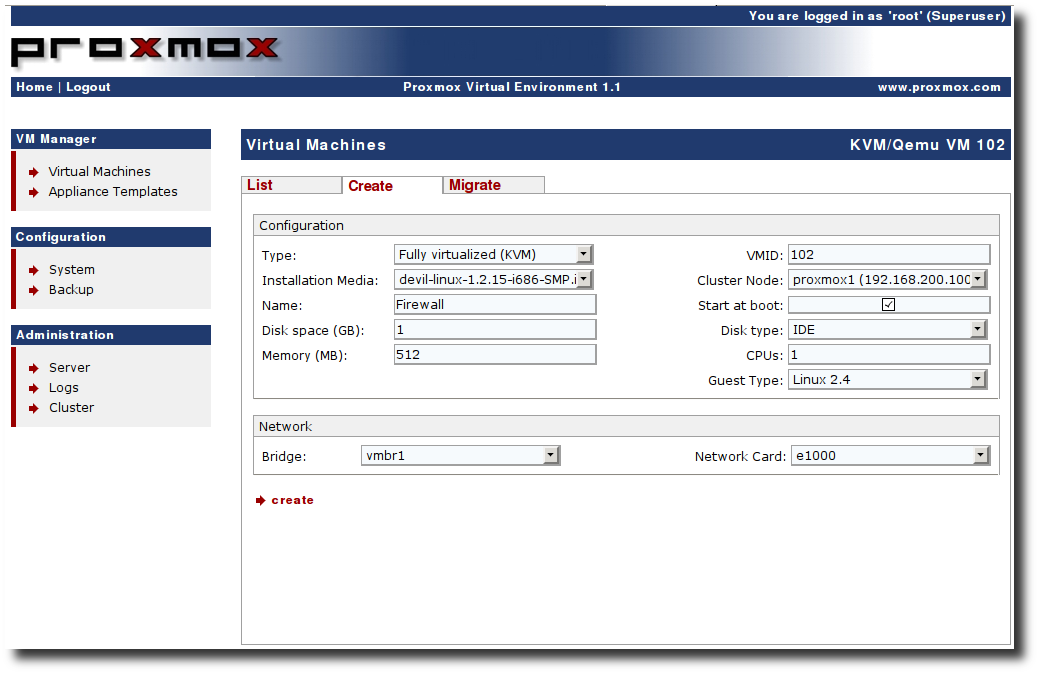Image resolution: width=1039 pixels, height=674 pixels.
Task: Open the Installation Media dropdown
Action: (x=494, y=280)
